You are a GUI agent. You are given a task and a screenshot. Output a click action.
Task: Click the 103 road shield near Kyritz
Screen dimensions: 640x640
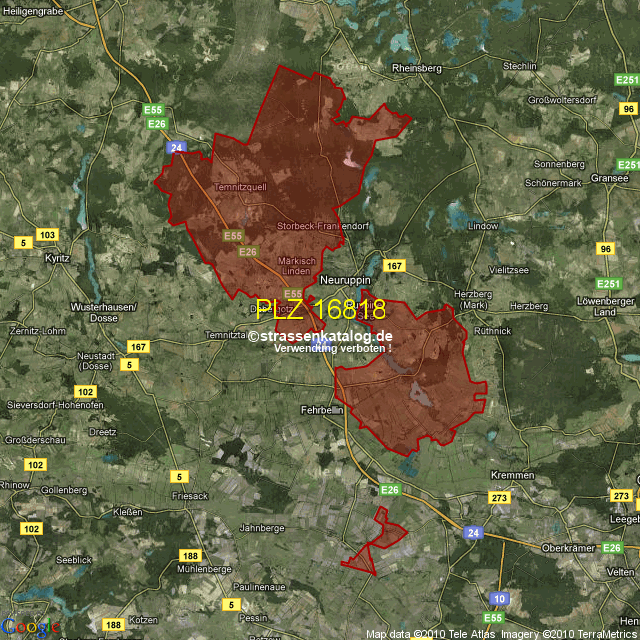pos(47,234)
